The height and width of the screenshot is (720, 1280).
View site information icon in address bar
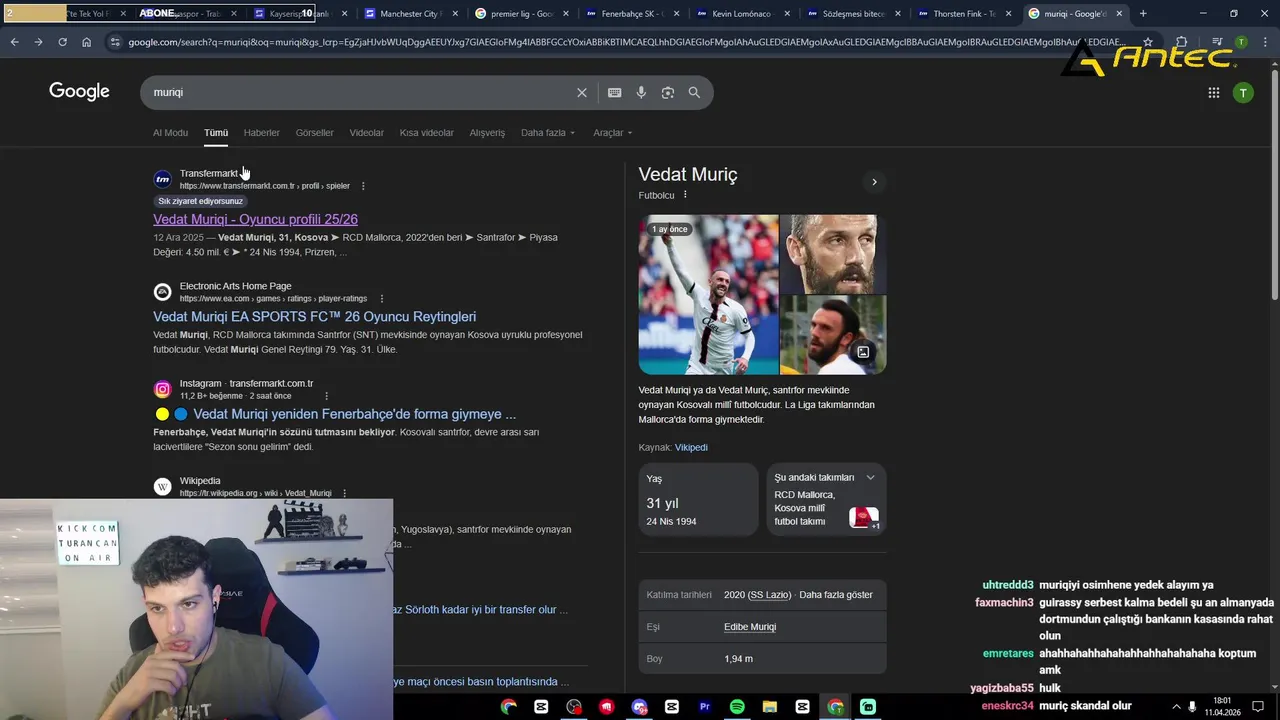coord(115,42)
